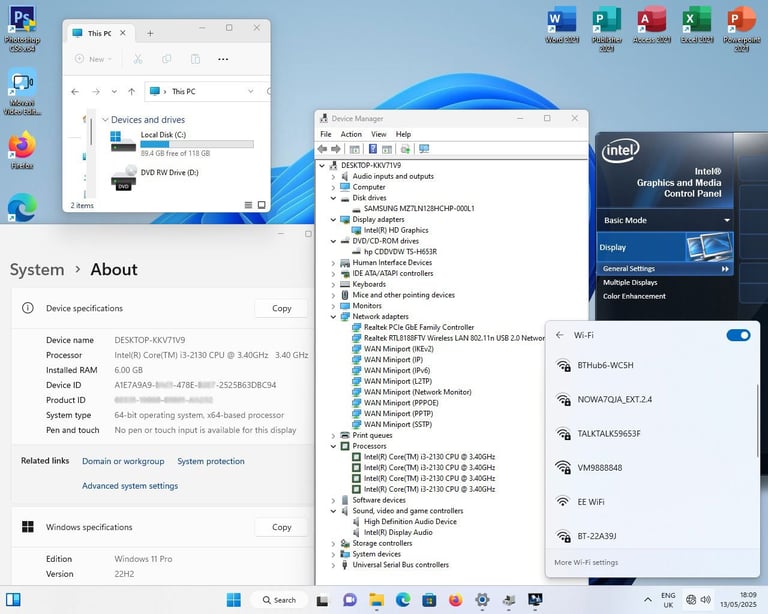The height and width of the screenshot is (614, 768).
Task: Click the Copy icon in File Explorer toolbar
Action: [x=167, y=59]
